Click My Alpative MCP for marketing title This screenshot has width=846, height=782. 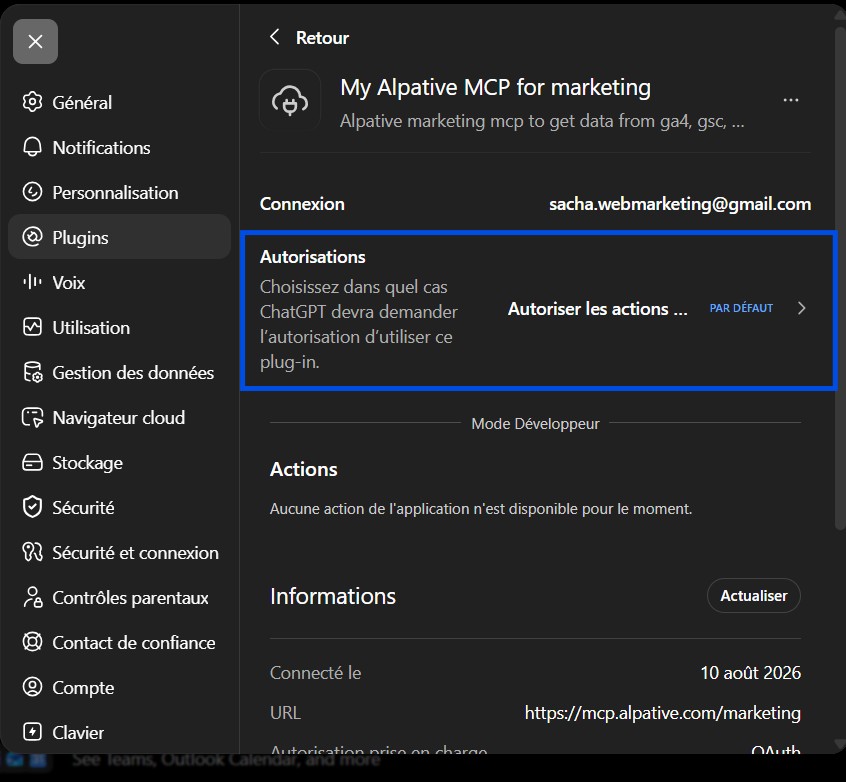pos(495,87)
